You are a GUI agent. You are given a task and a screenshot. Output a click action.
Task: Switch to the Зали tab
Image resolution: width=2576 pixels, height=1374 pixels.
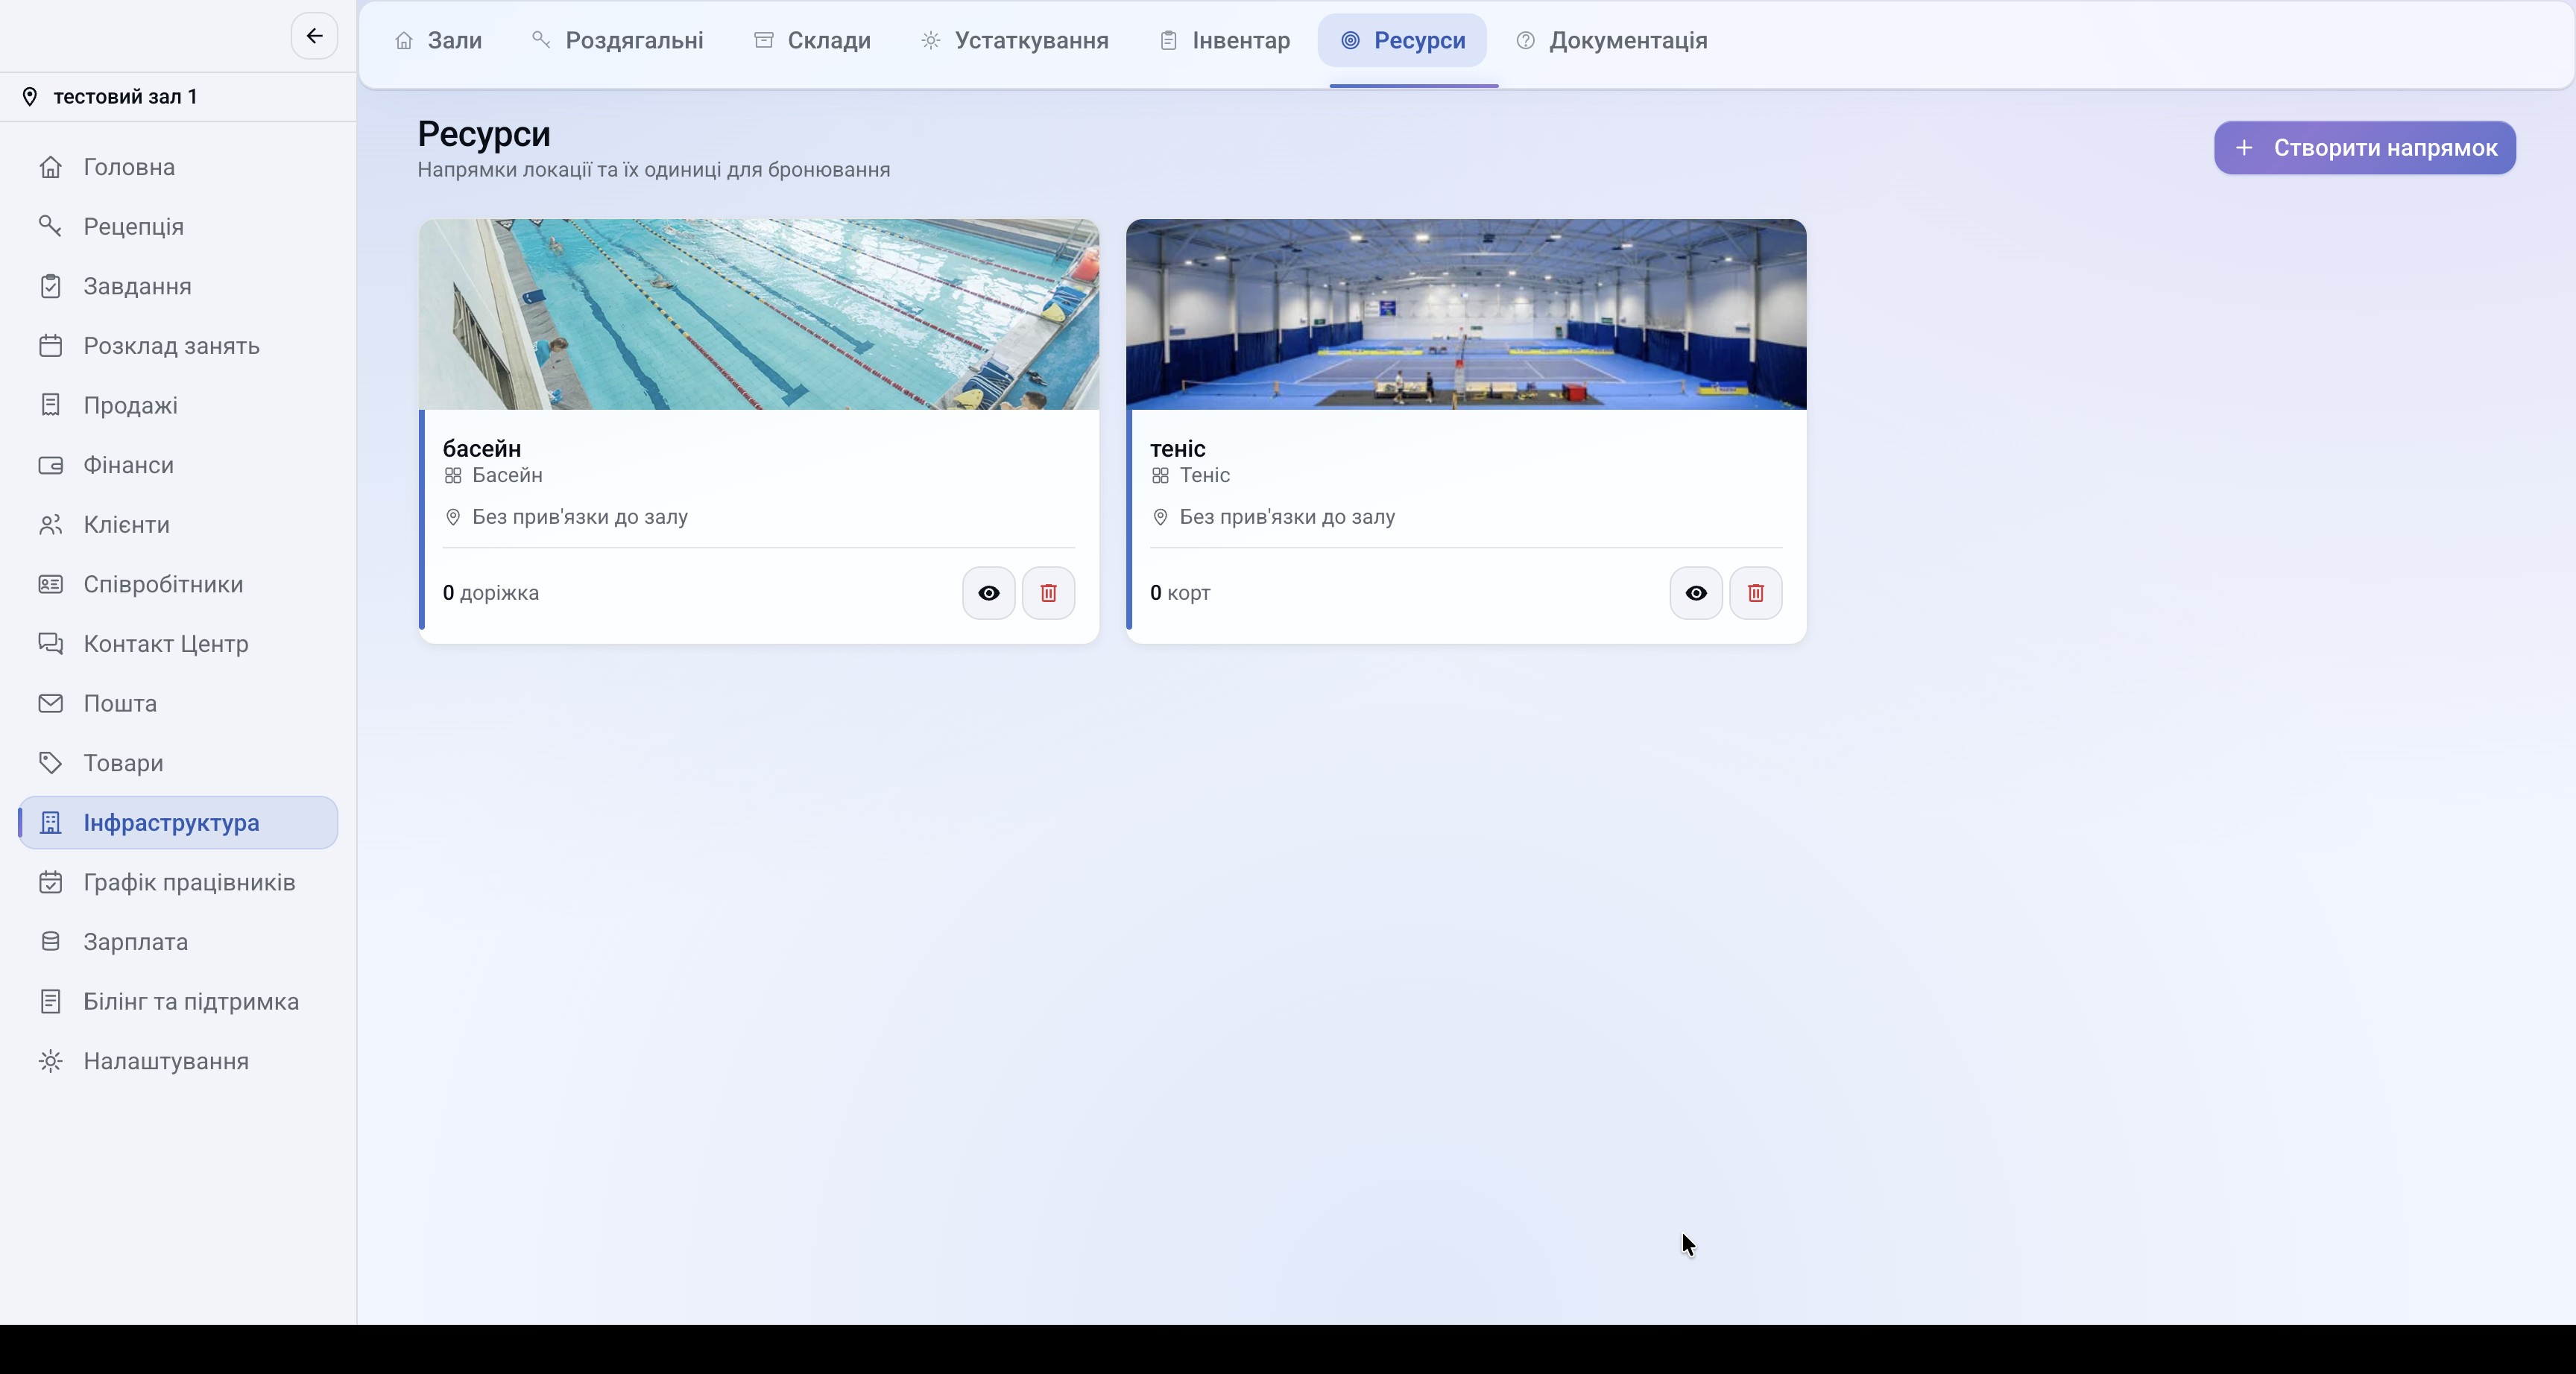(438, 40)
